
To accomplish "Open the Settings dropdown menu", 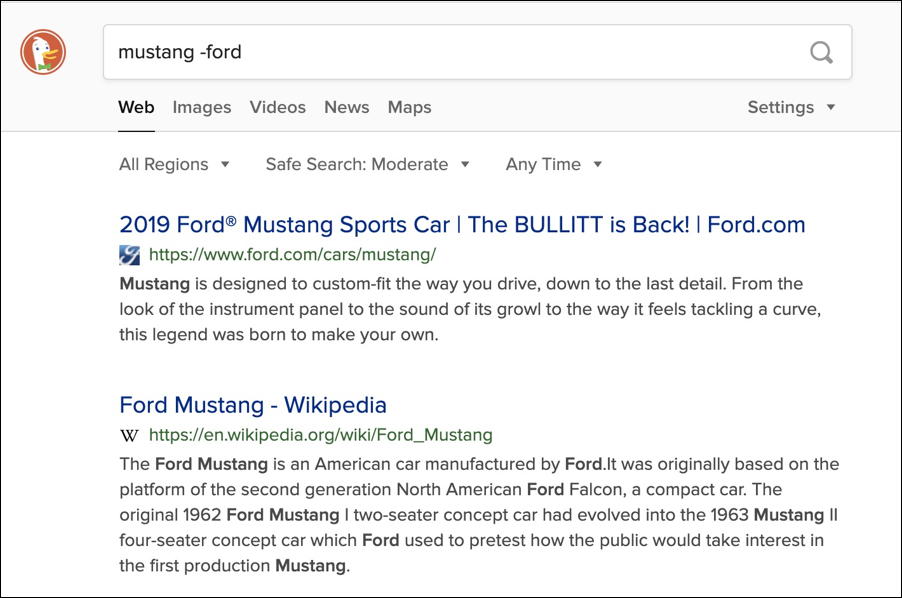I will click(x=792, y=107).
